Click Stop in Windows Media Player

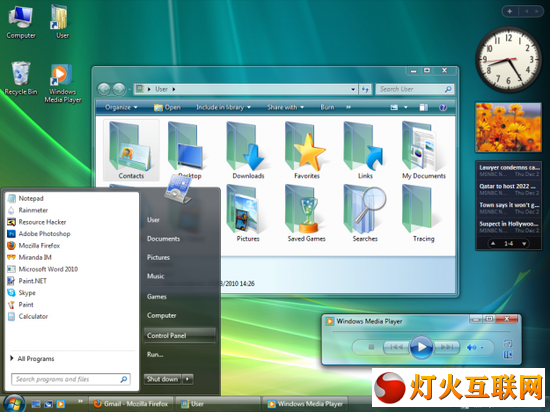[371, 347]
